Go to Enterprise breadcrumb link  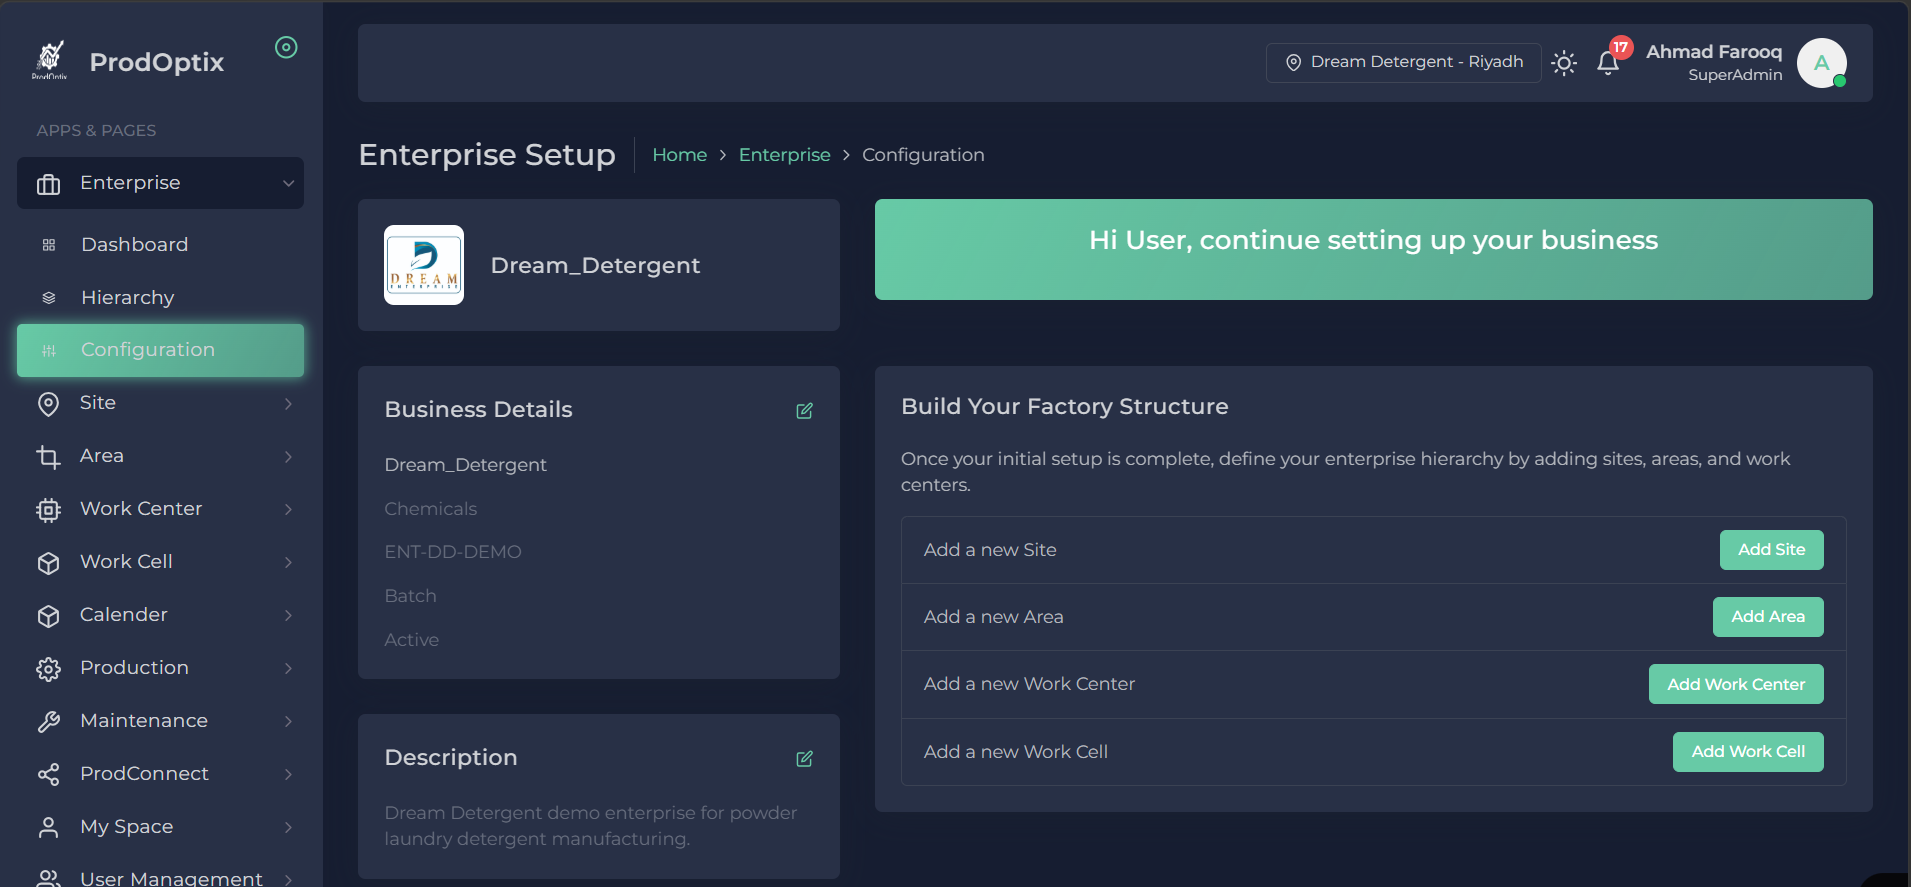tap(784, 155)
